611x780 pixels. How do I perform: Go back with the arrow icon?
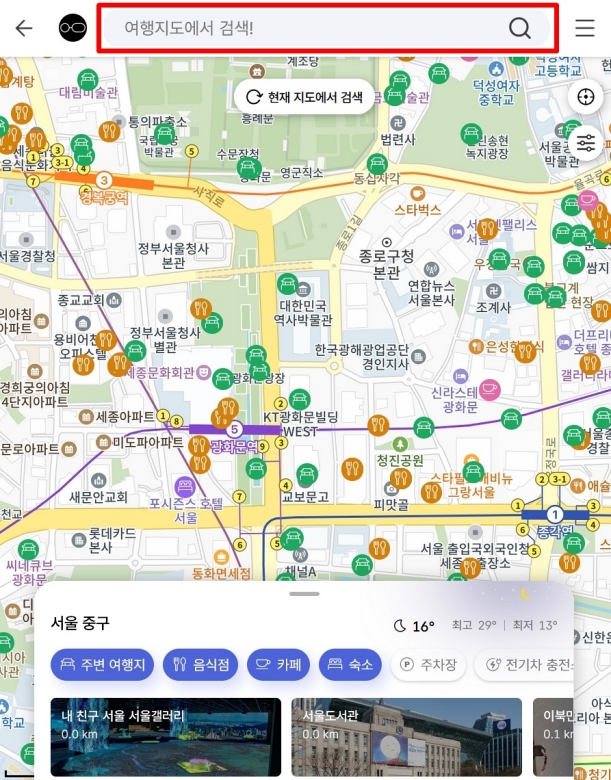[x=23, y=28]
